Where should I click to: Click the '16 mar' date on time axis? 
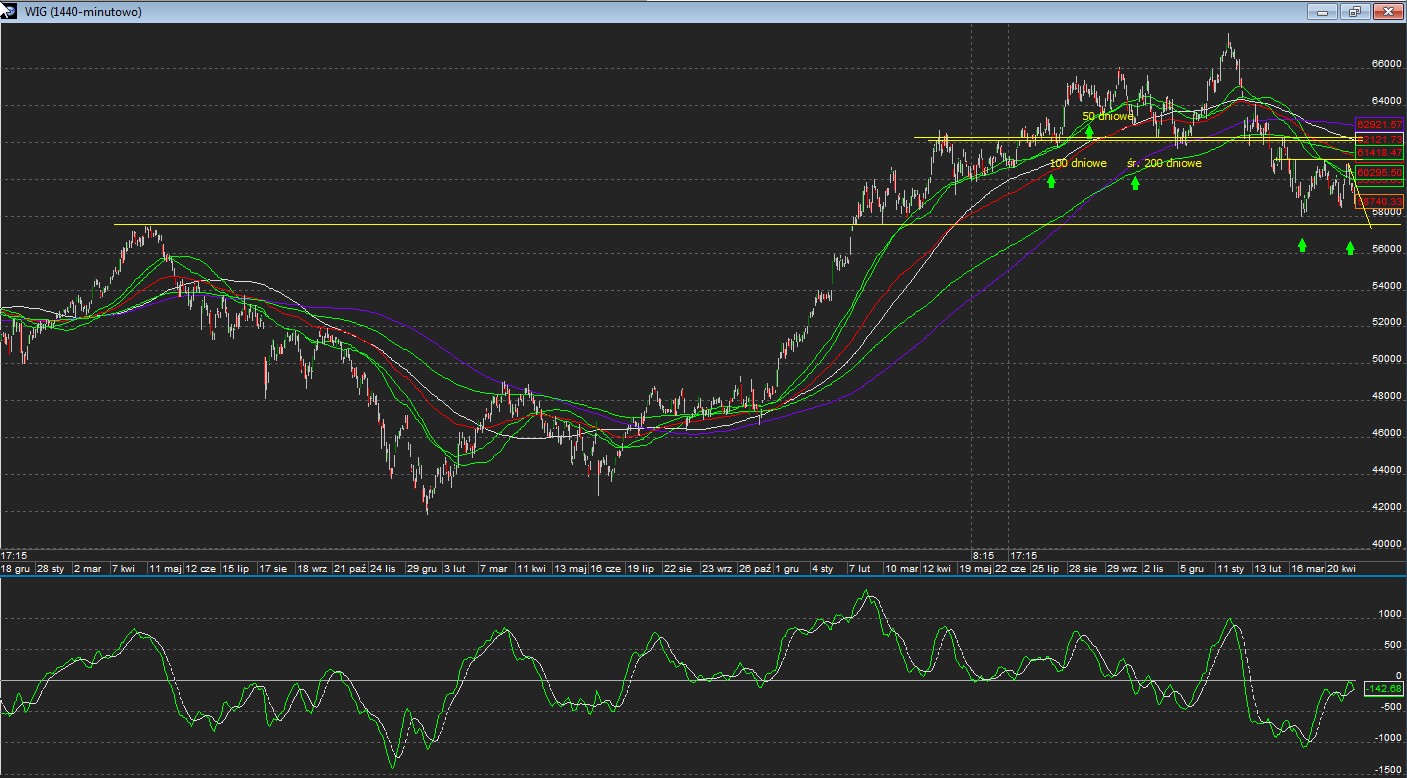coord(1306,569)
